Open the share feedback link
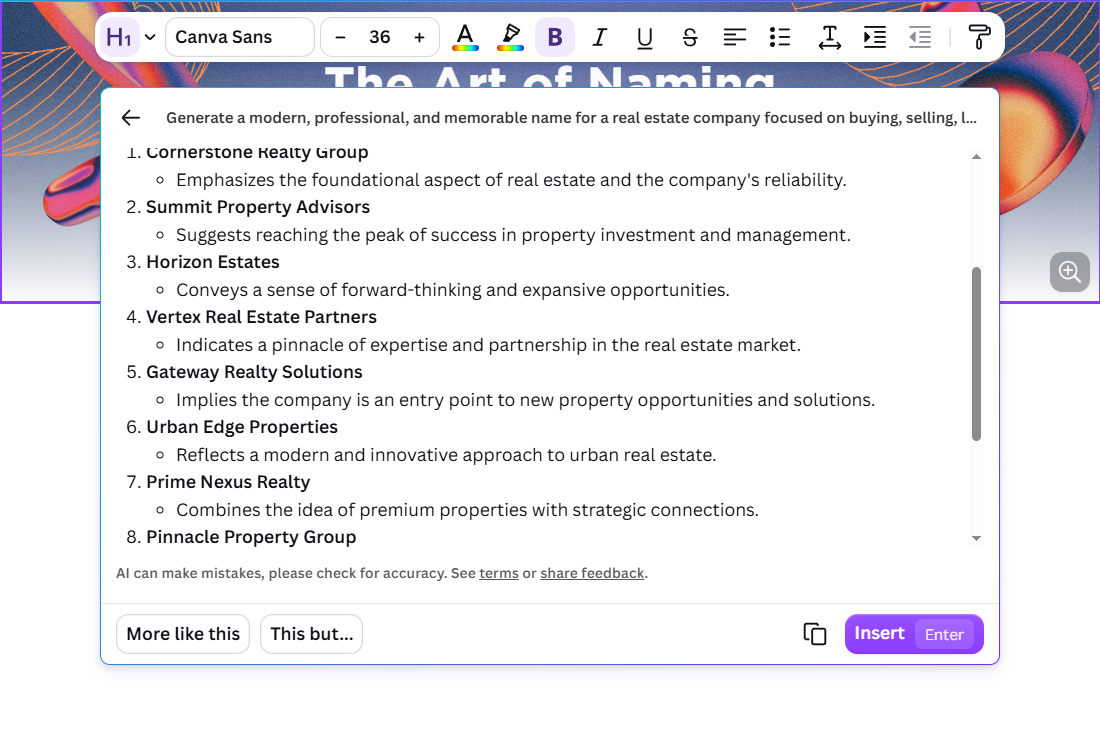 pos(592,574)
